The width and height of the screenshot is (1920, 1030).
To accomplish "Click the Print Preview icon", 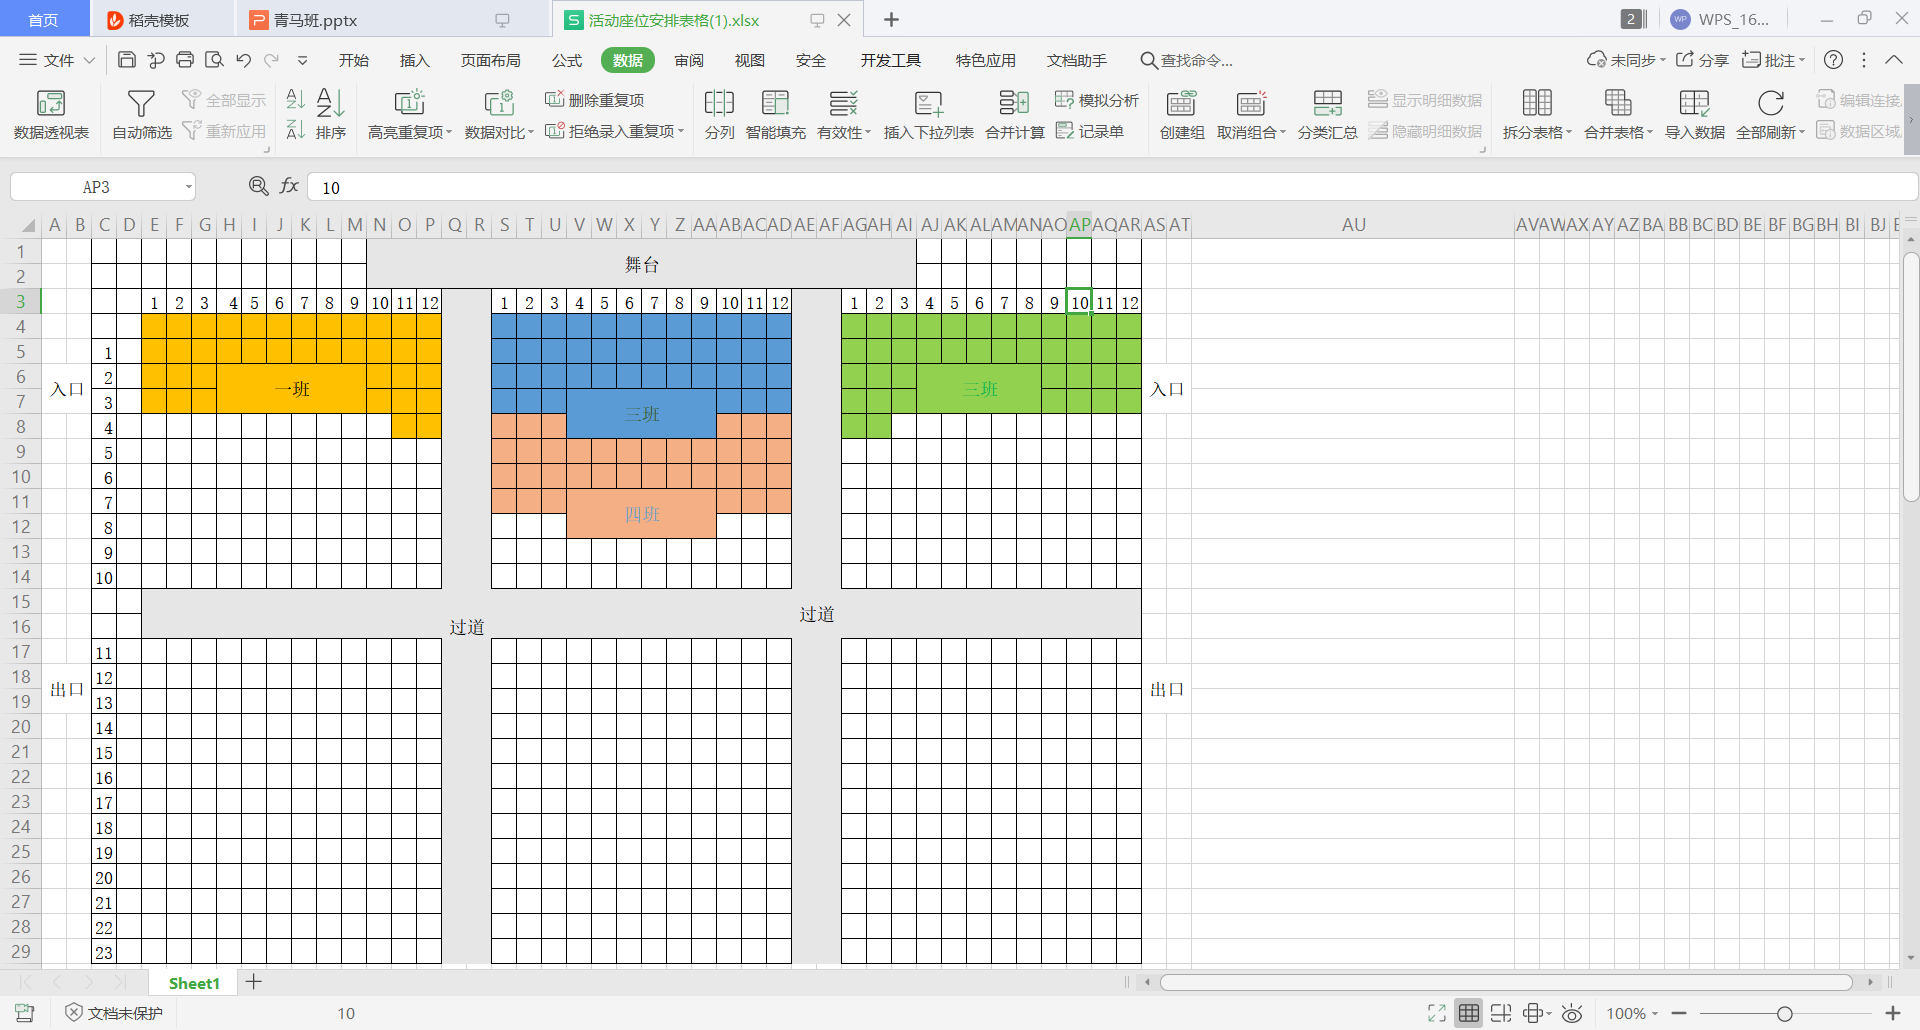I will pos(214,60).
